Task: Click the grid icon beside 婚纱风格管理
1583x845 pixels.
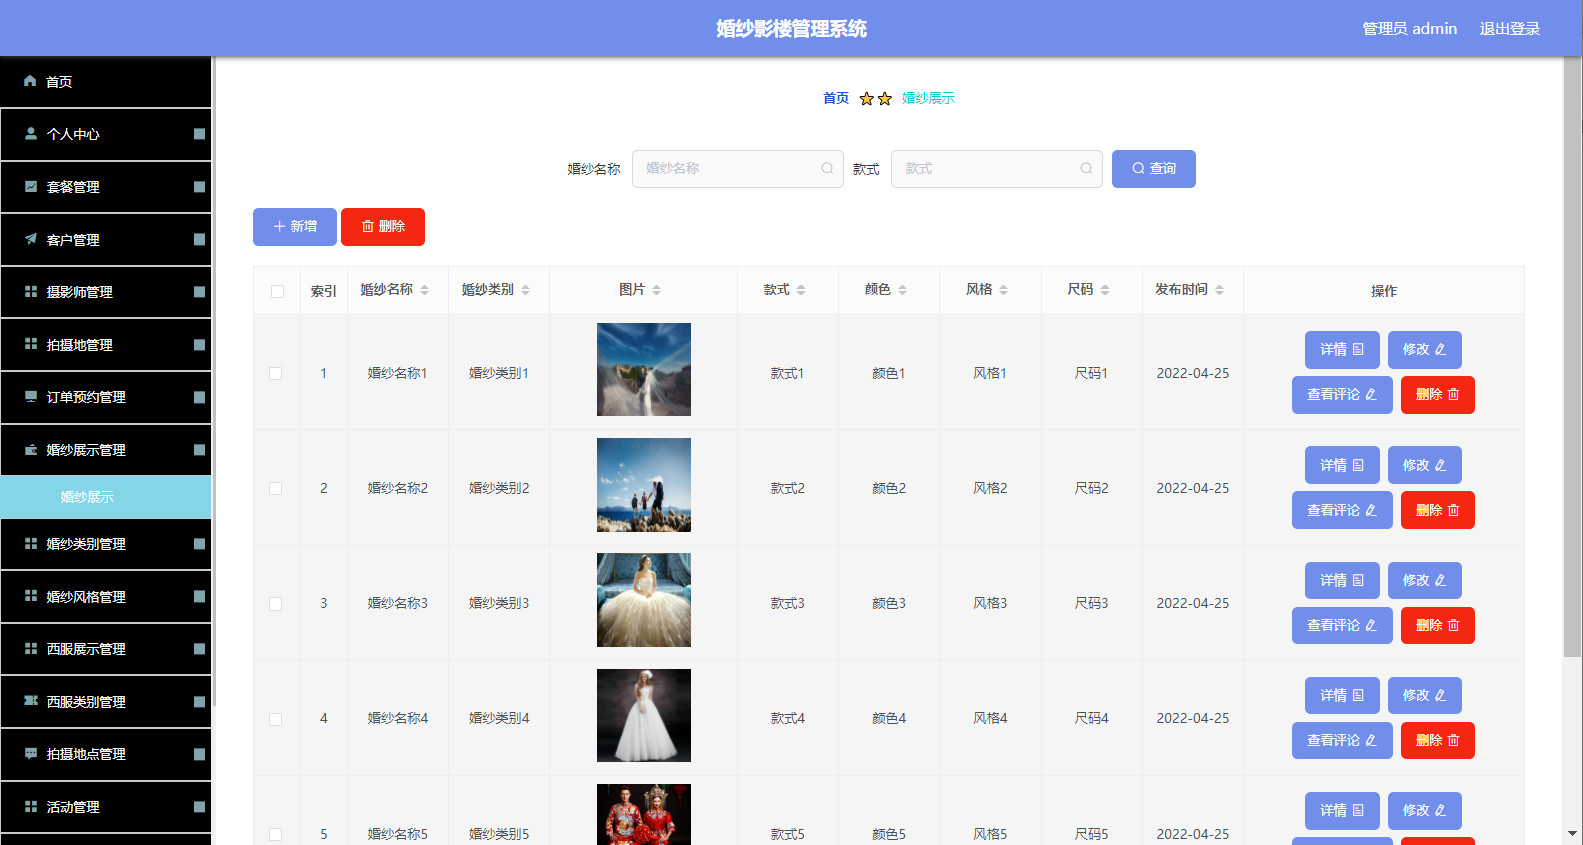Action: 31,596
